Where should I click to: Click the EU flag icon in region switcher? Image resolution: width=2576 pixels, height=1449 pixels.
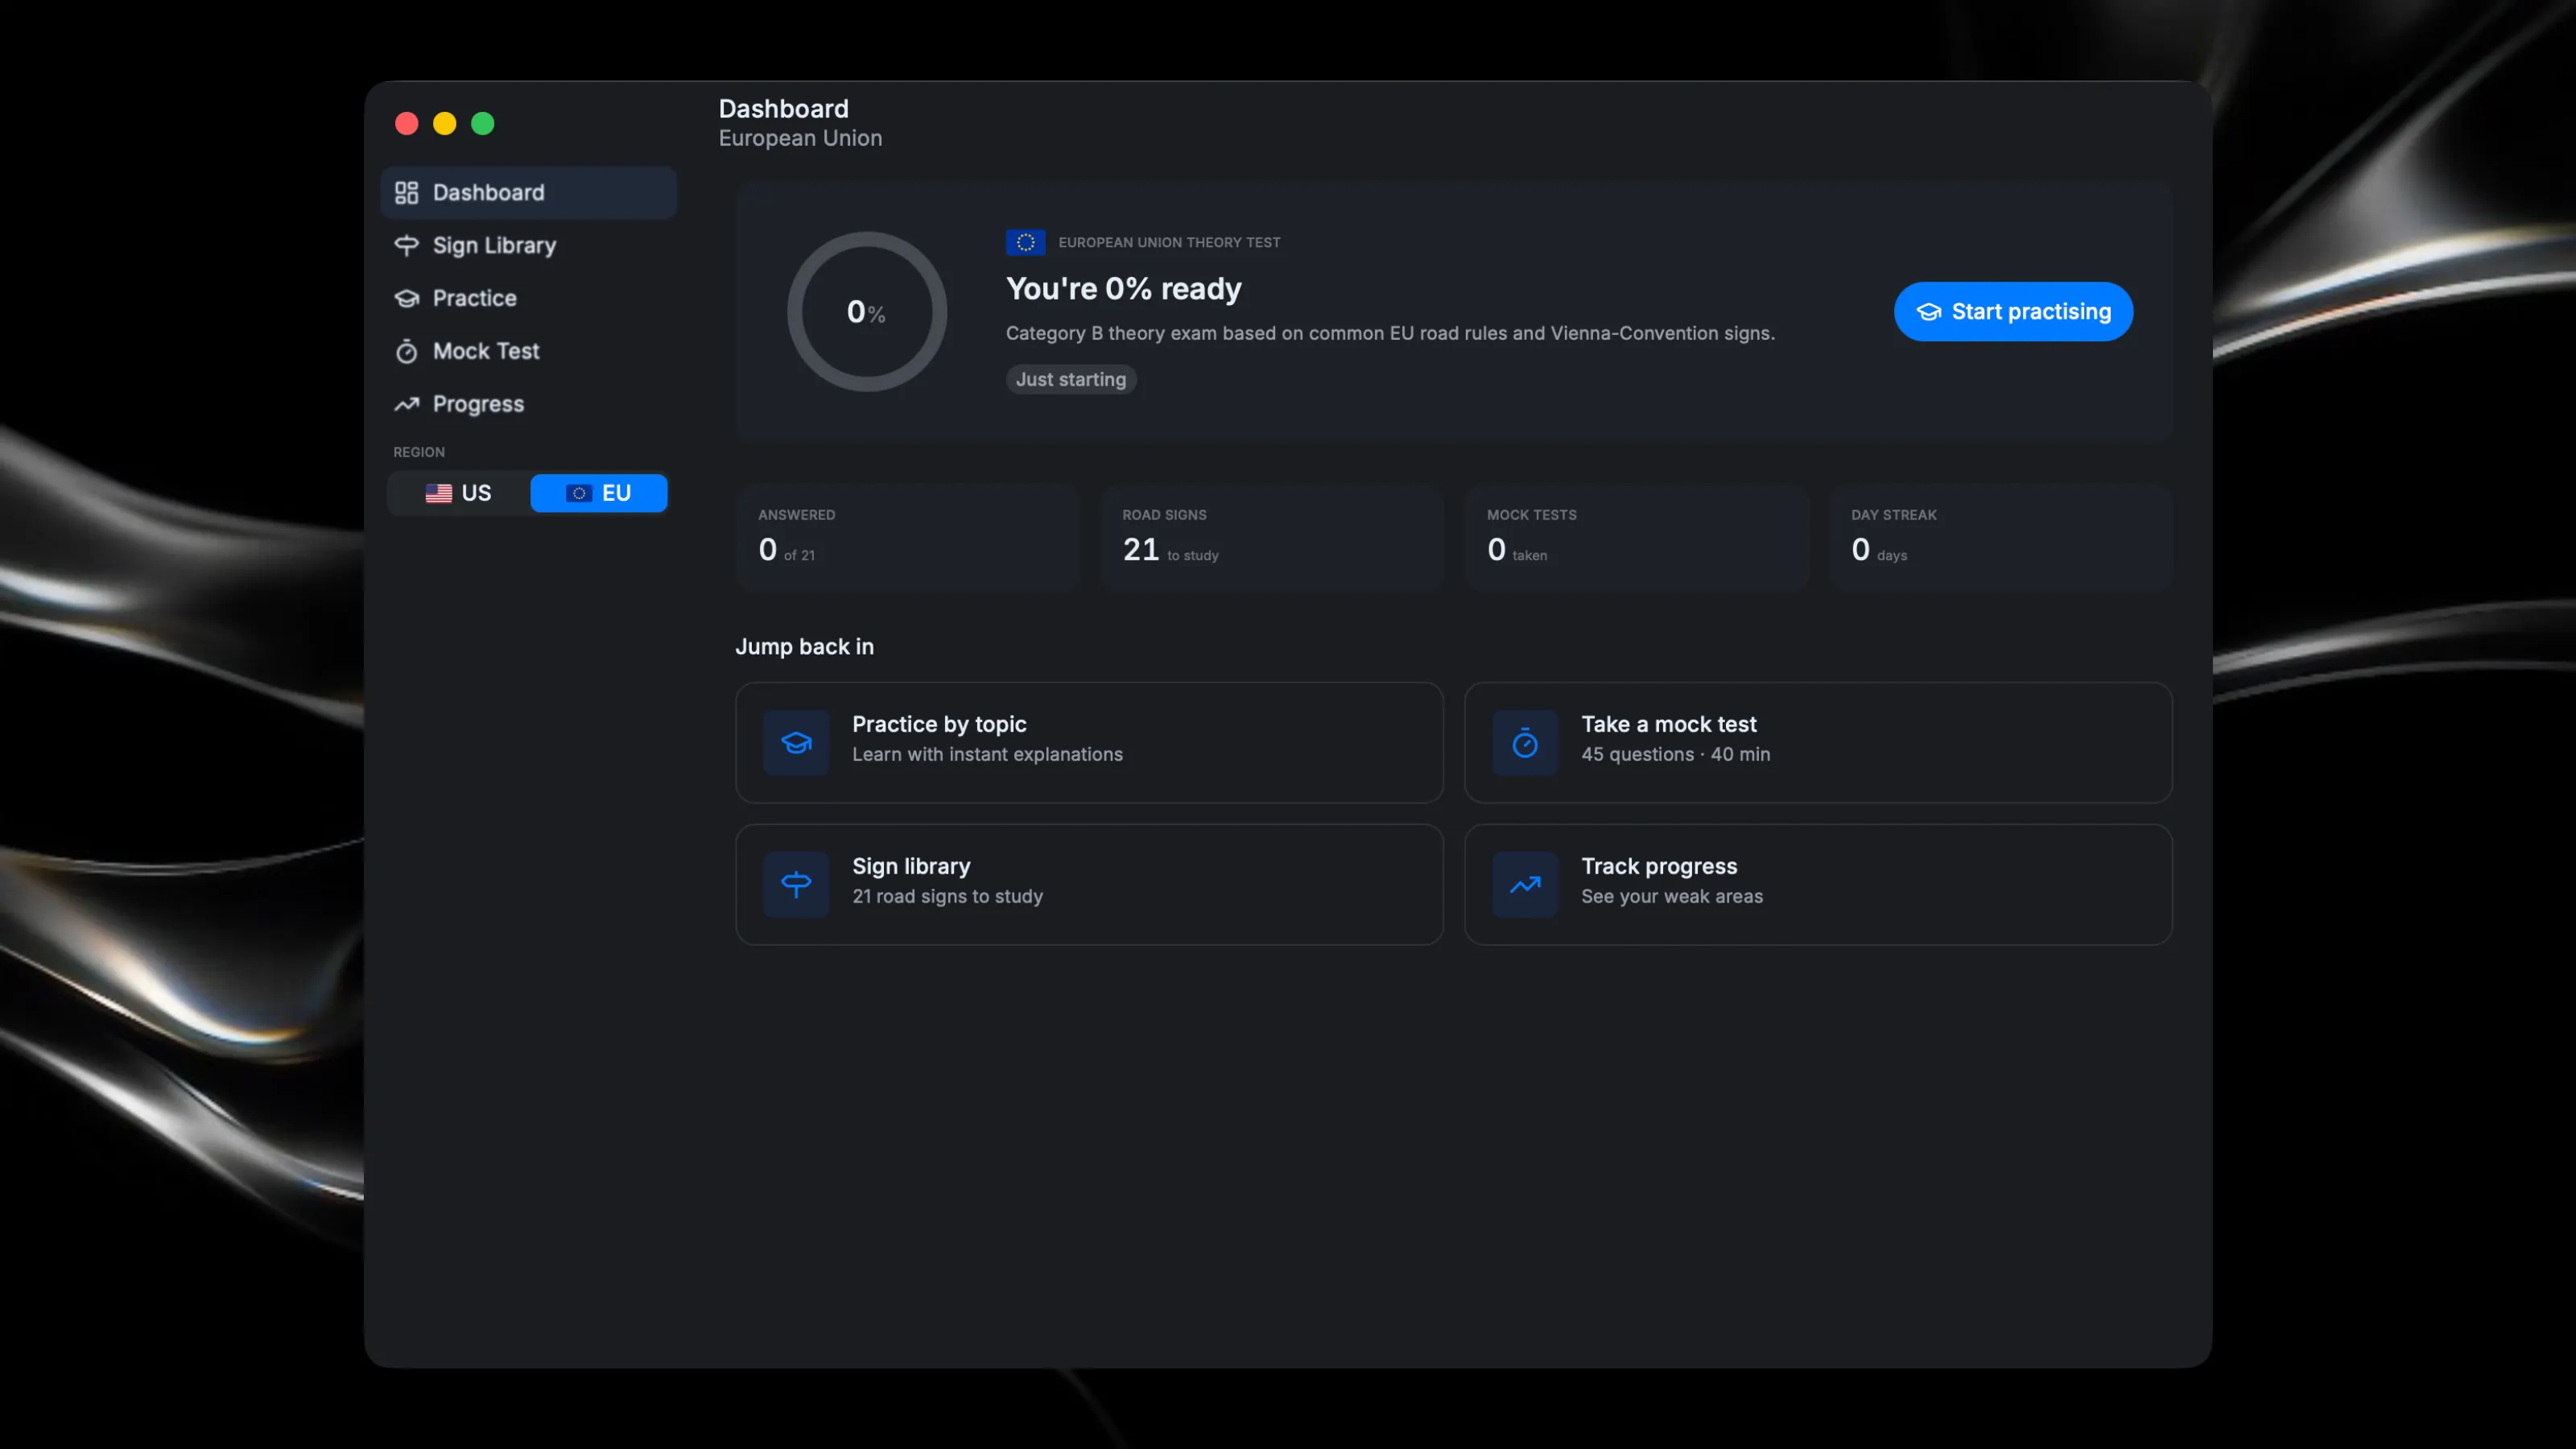pos(579,493)
